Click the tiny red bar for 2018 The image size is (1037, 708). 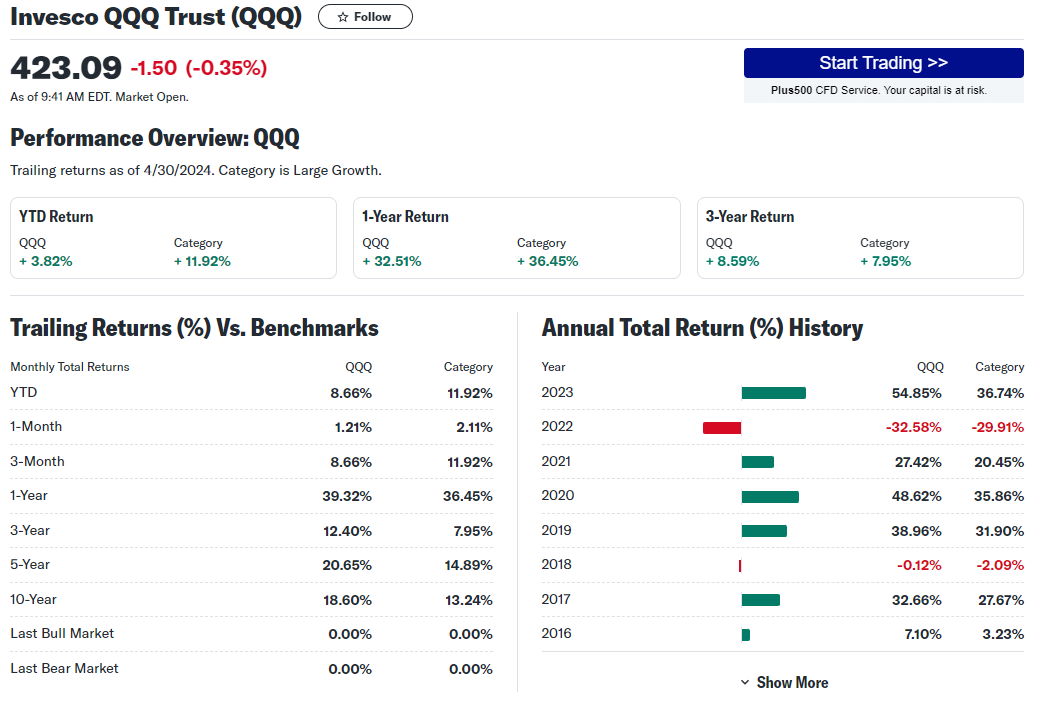[740, 565]
